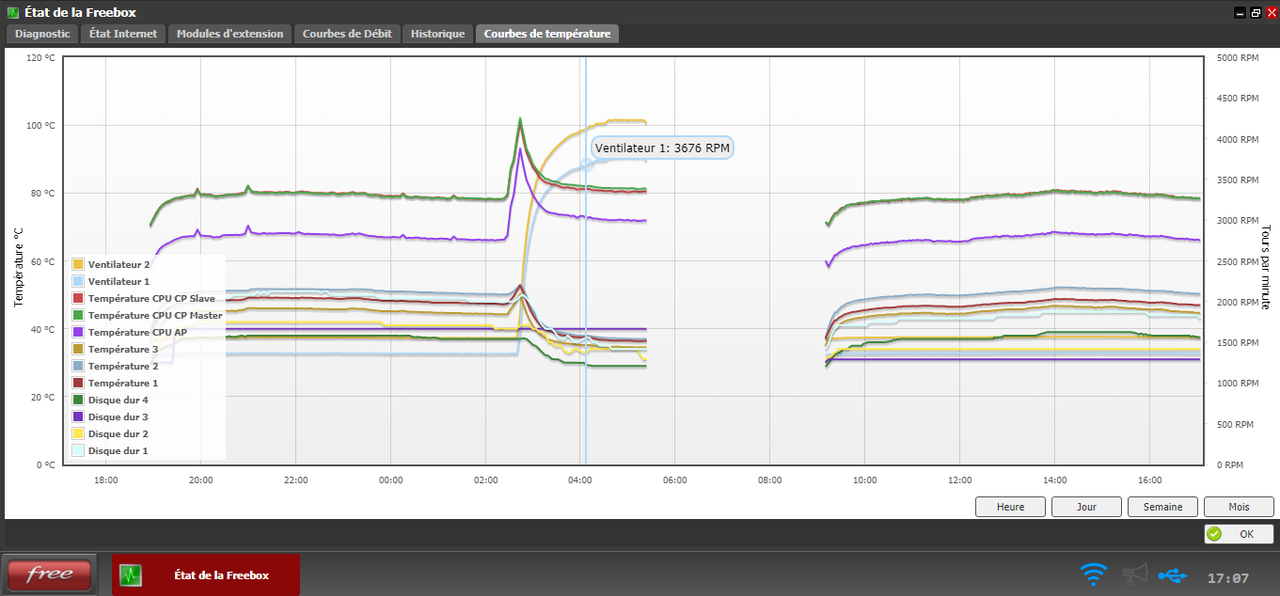The image size is (1280, 596).
Task: Open the Historique tab
Action: tap(438, 33)
